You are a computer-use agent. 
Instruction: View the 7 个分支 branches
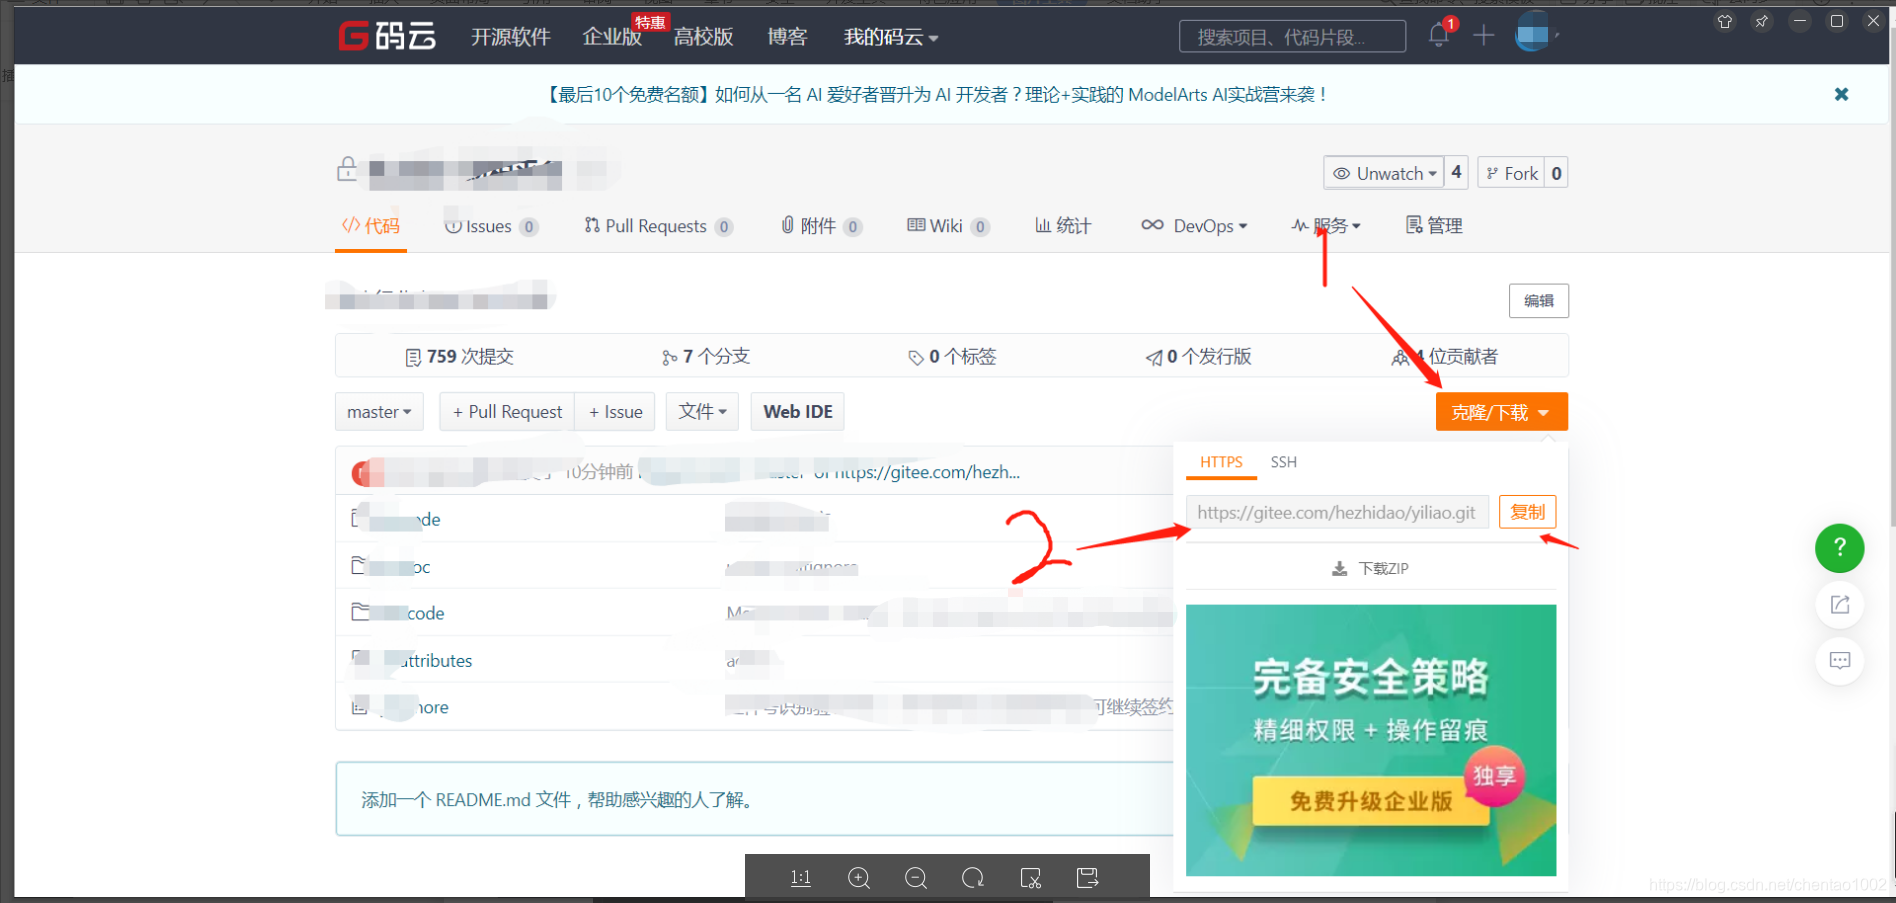[705, 357]
